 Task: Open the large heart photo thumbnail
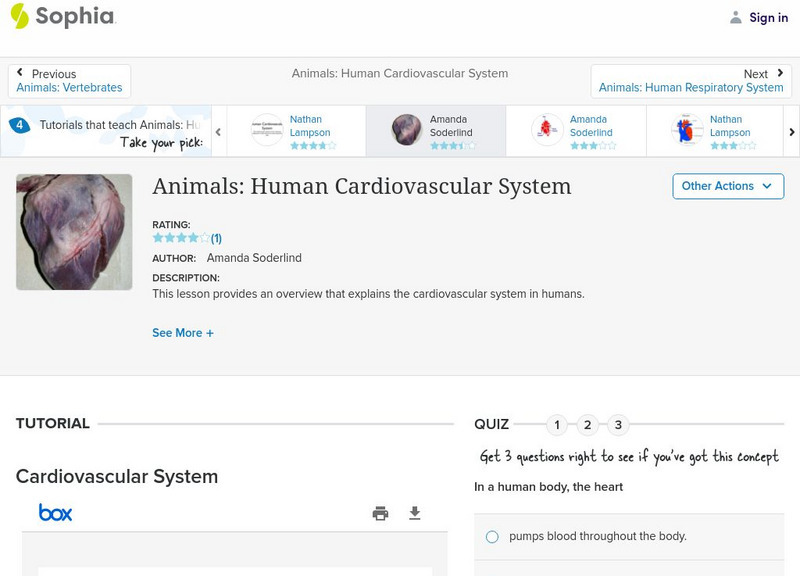pyautogui.click(x=74, y=232)
